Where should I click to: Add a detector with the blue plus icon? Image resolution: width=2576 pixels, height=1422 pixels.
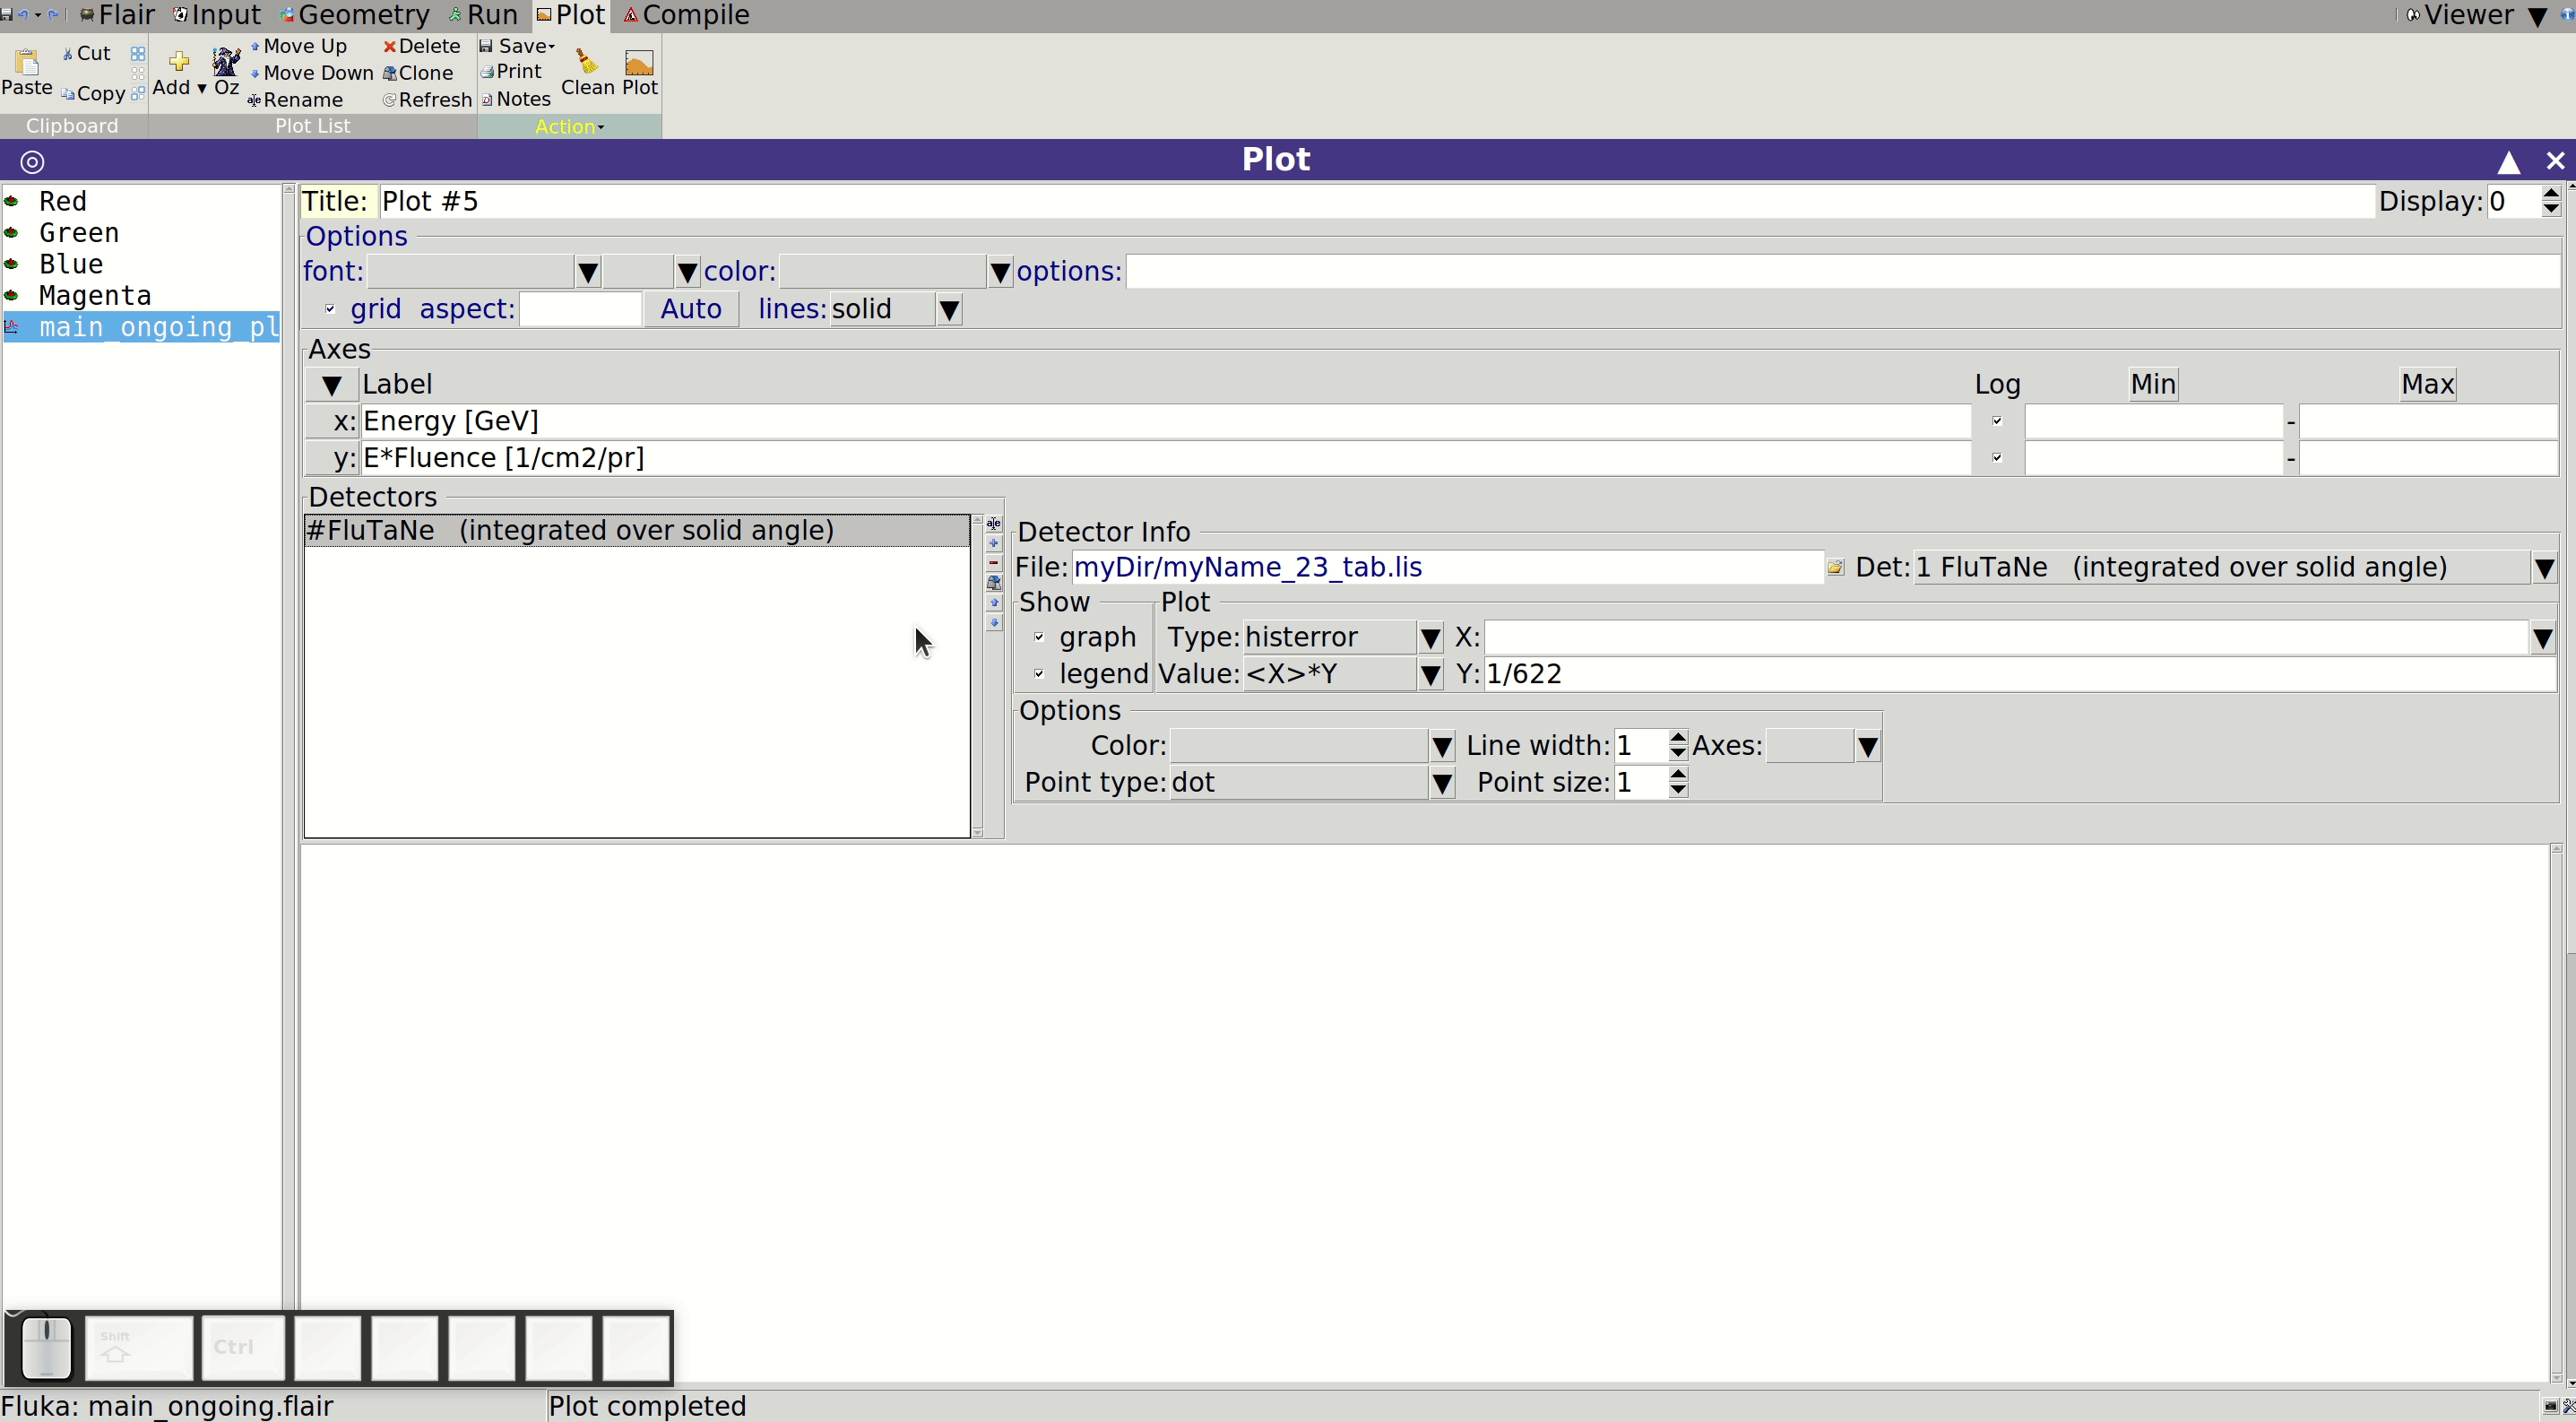[994, 543]
